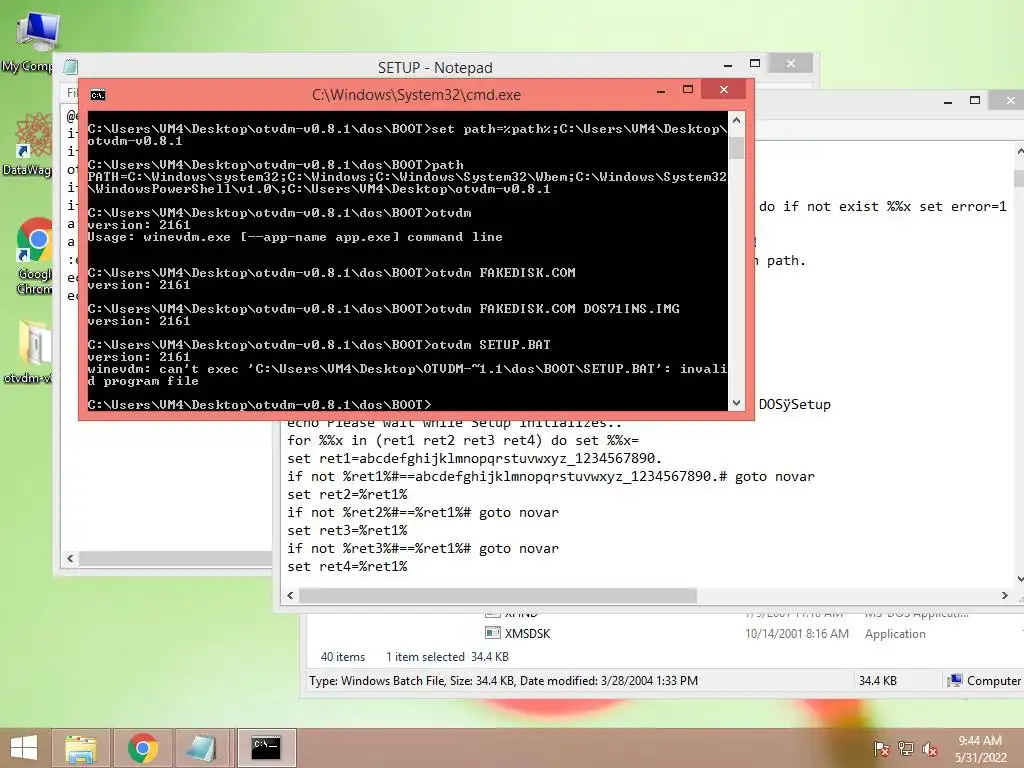Close the SETUP Notepad window
The height and width of the screenshot is (768, 1024).
point(791,63)
